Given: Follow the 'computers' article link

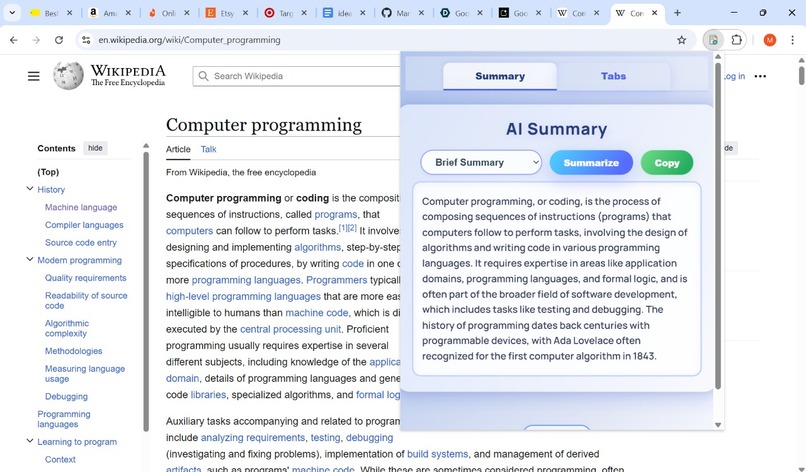Looking at the screenshot, I should pyautogui.click(x=189, y=230).
